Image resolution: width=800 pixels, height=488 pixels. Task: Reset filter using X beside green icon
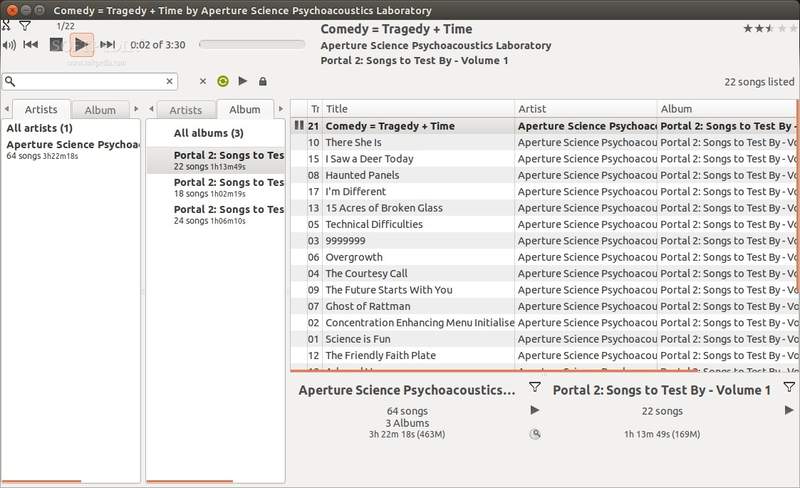pos(203,81)
